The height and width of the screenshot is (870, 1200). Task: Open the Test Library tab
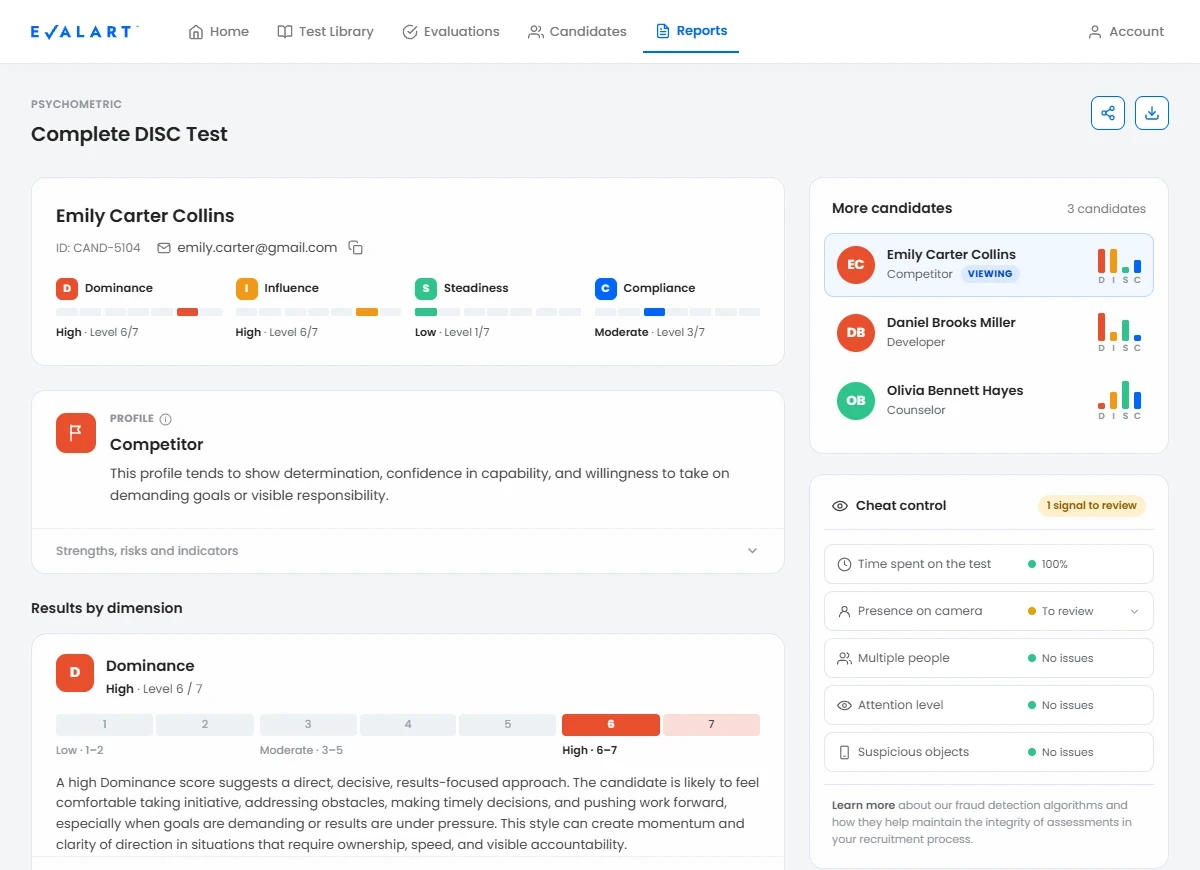point(325,32)
